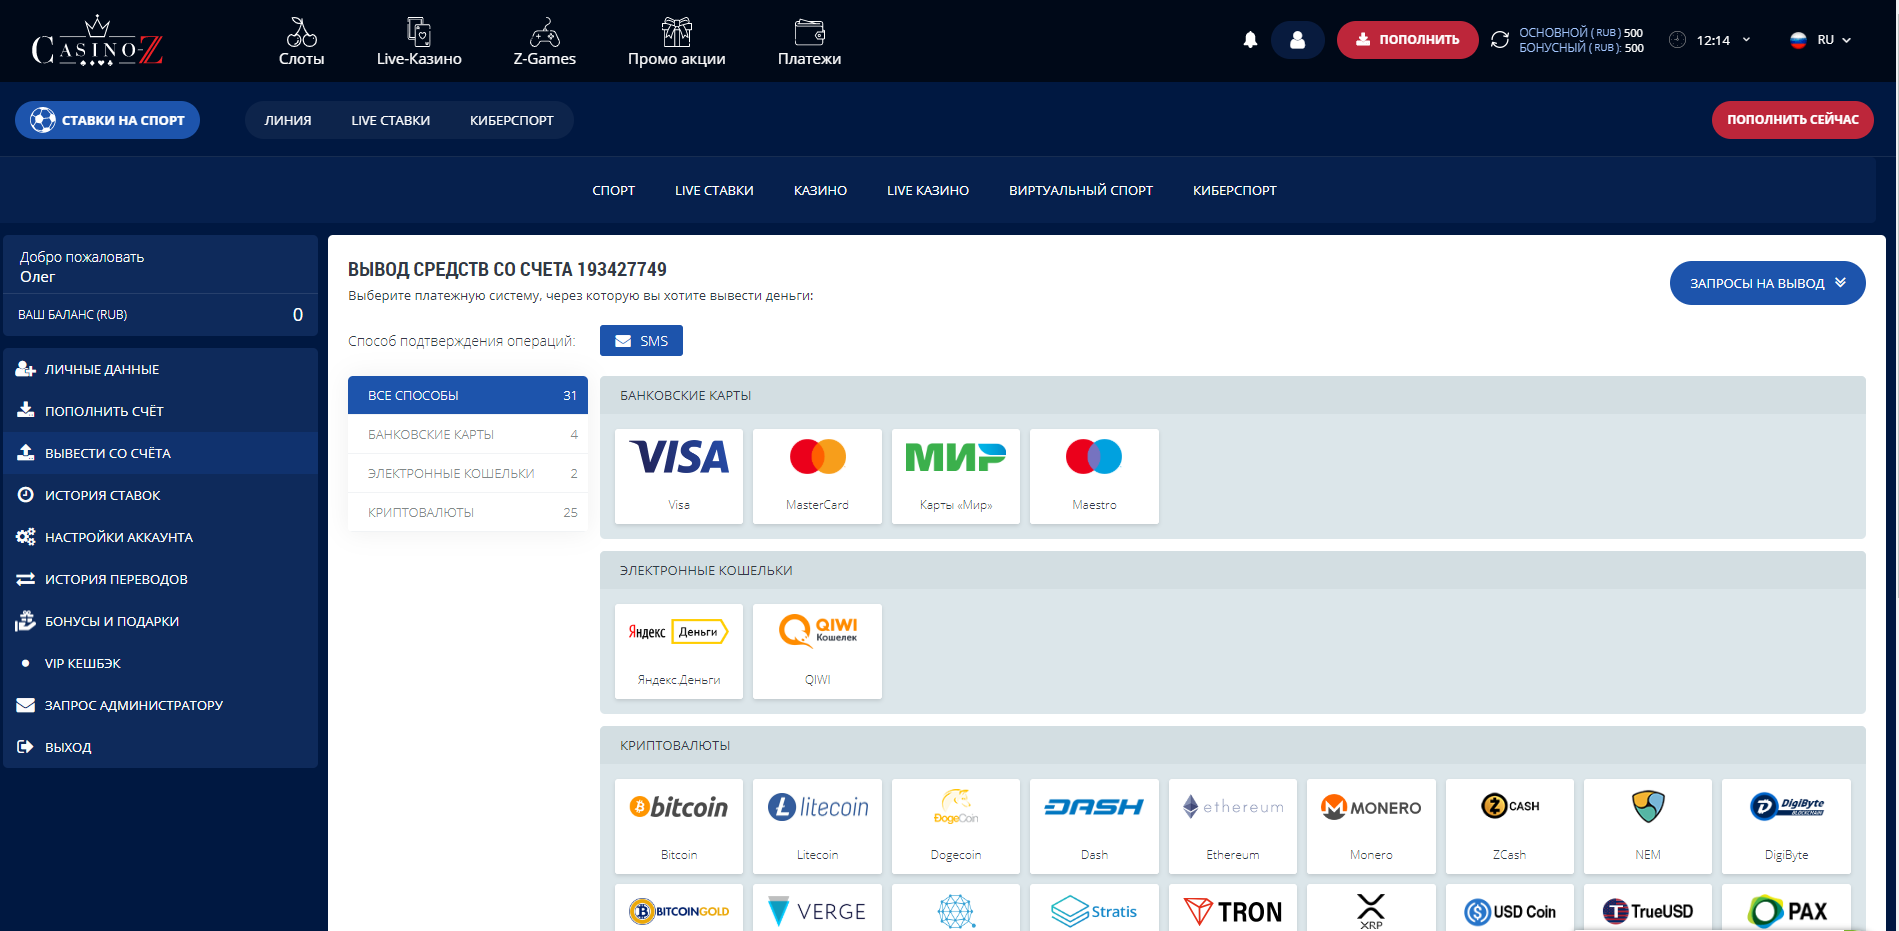Click the Casino-Z logo
The image size is (1899, 931).
point(97,41)
